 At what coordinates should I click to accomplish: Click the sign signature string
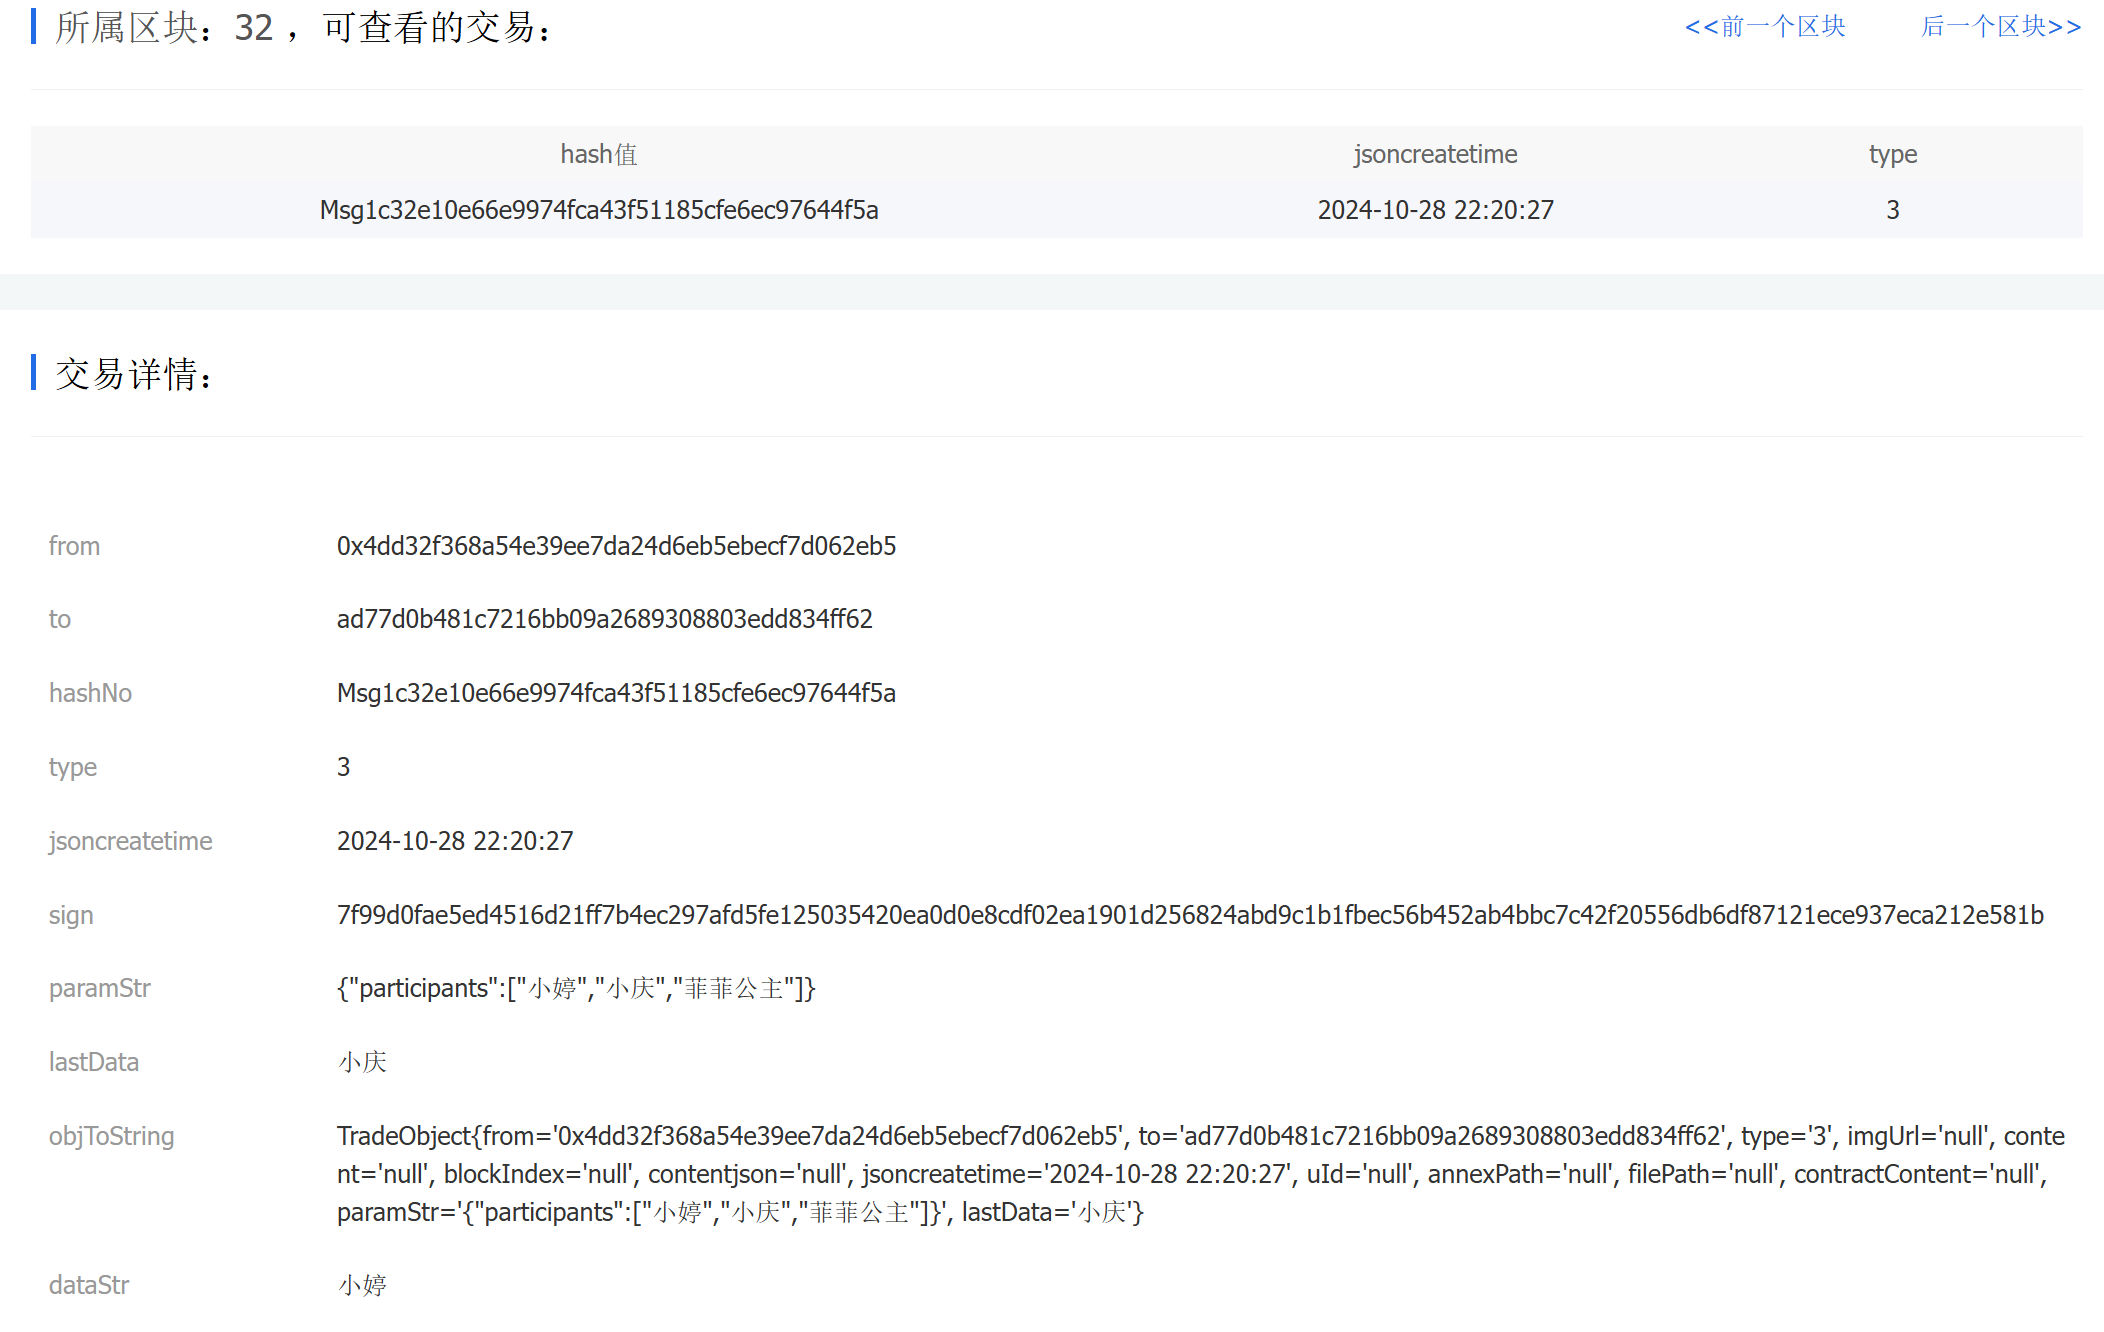(x=1190, y=915)
